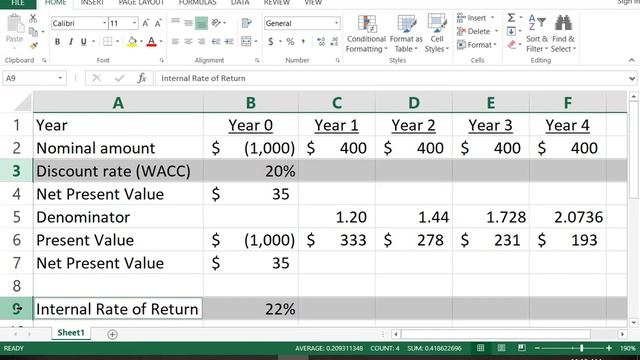Screen dimensions: 640x360
Task: Click the Increase Indent icon
Action: [x=229, y=42]
